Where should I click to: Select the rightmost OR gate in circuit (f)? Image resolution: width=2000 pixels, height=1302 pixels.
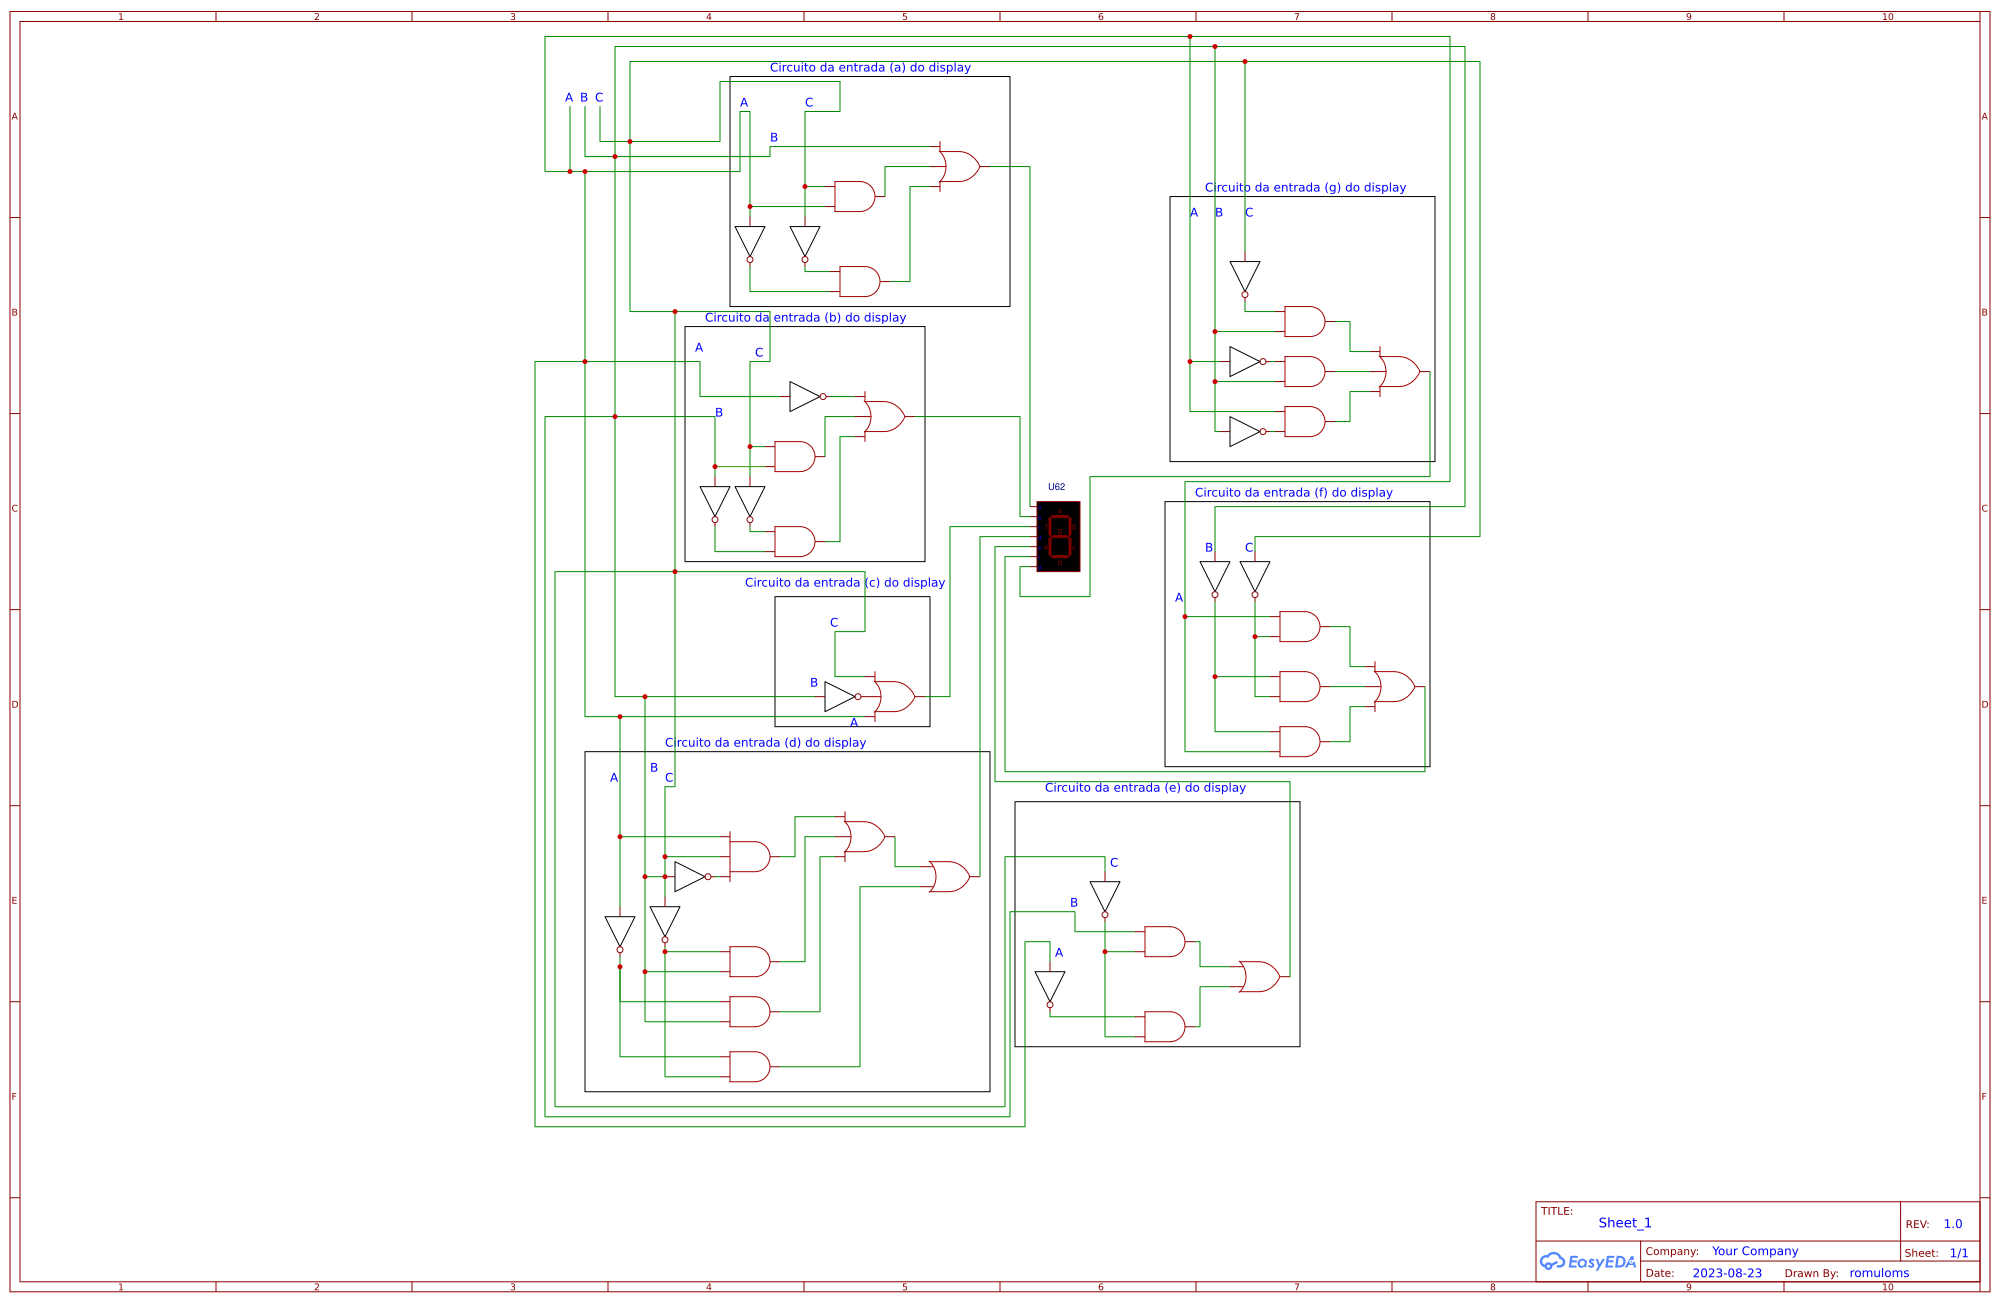(x=1395, y=687)
